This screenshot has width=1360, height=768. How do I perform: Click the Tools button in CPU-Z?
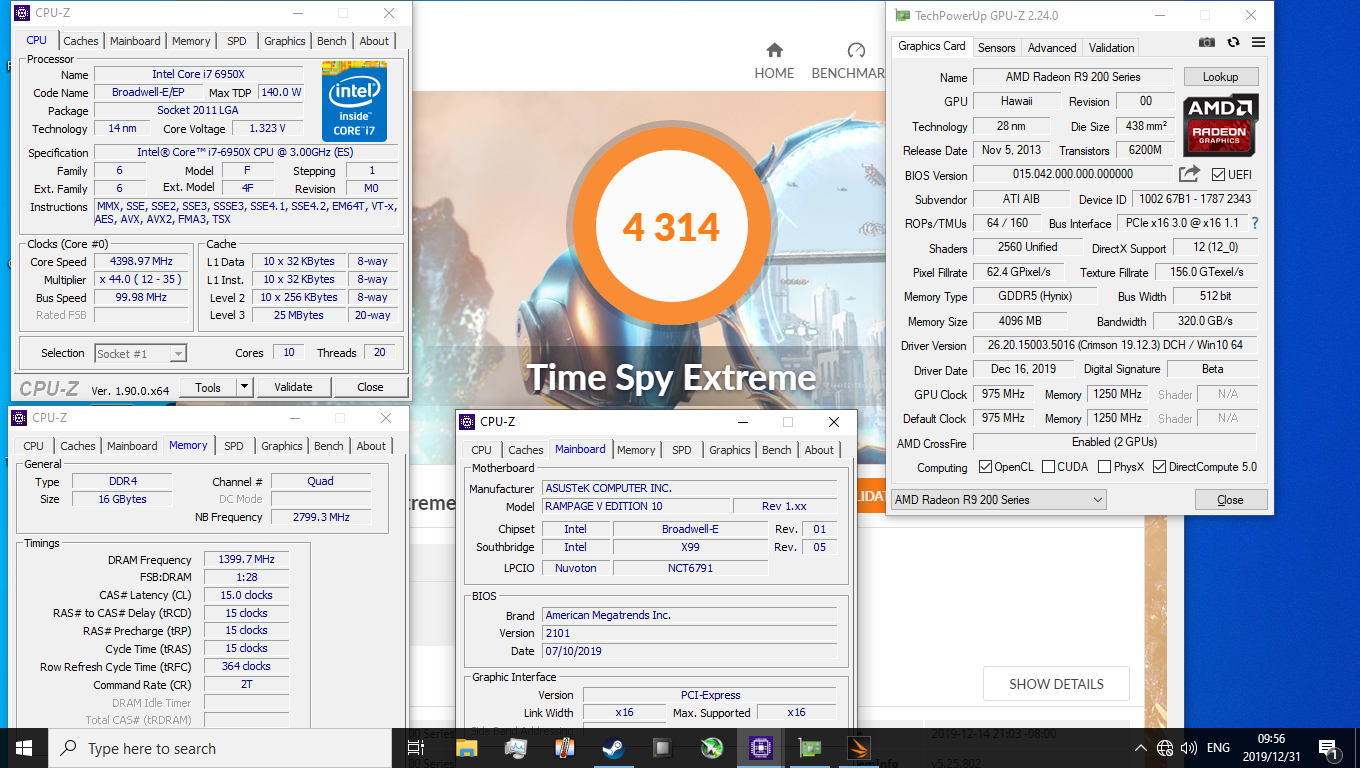(x=208, y=387)
